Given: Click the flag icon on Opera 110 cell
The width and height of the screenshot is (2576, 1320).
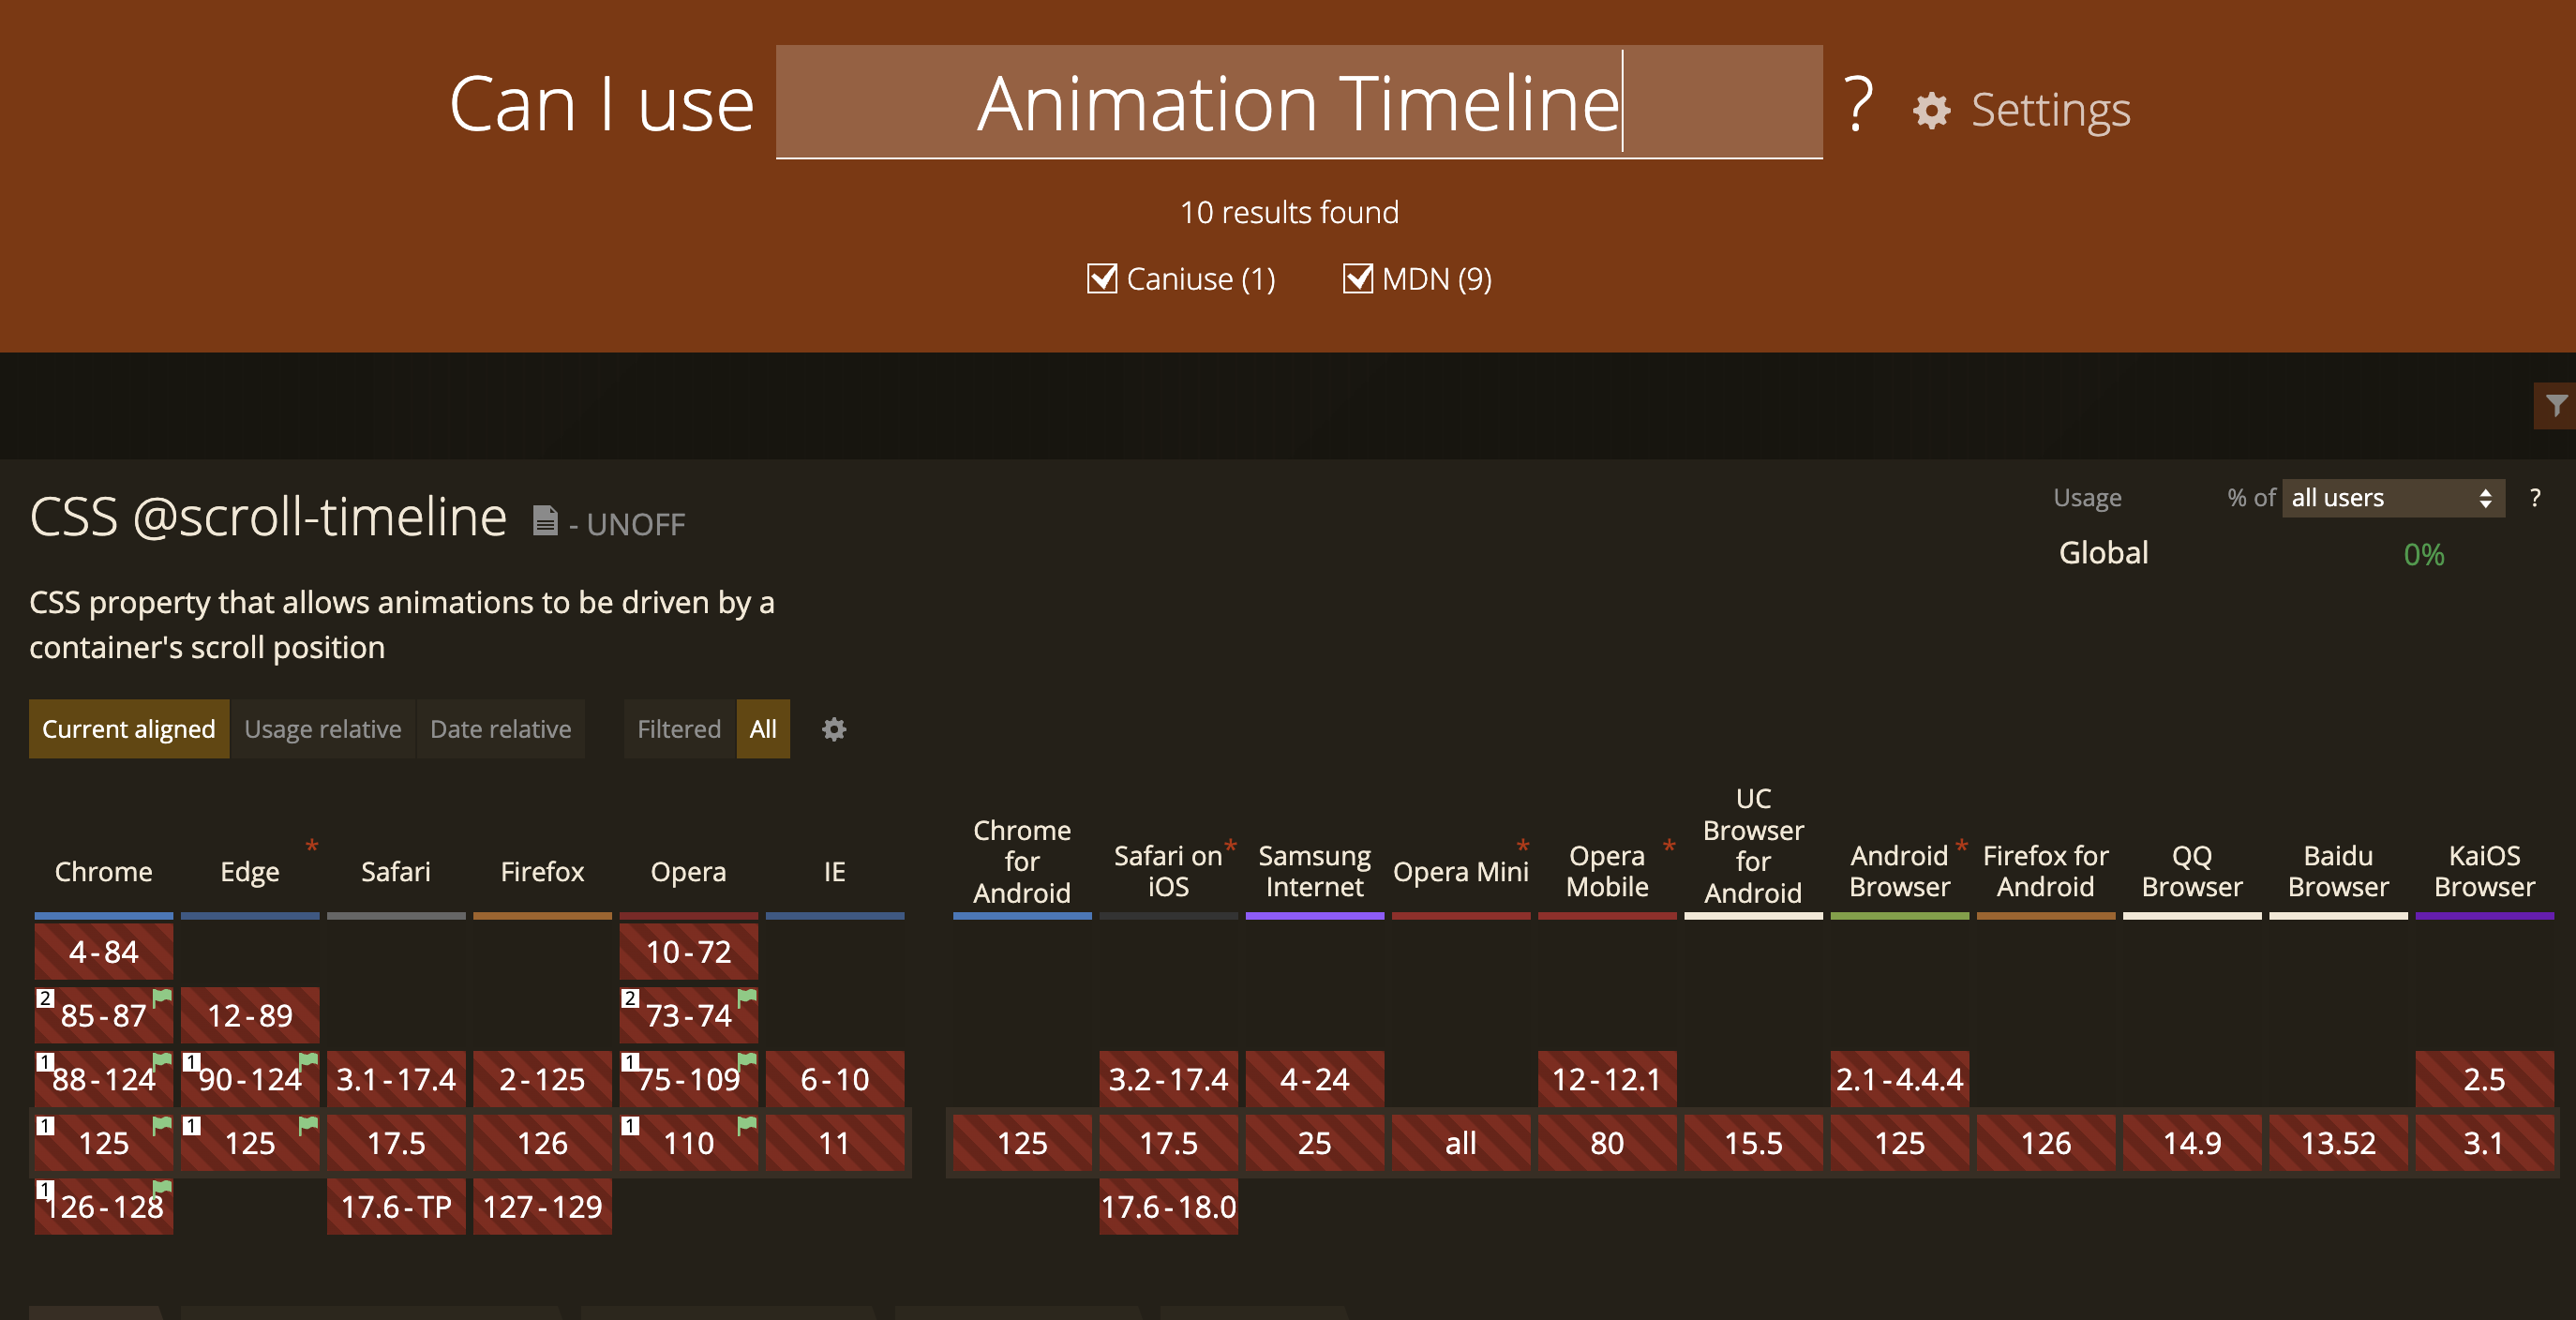Looking at the screenshot, I should (x=746, y=1126).
